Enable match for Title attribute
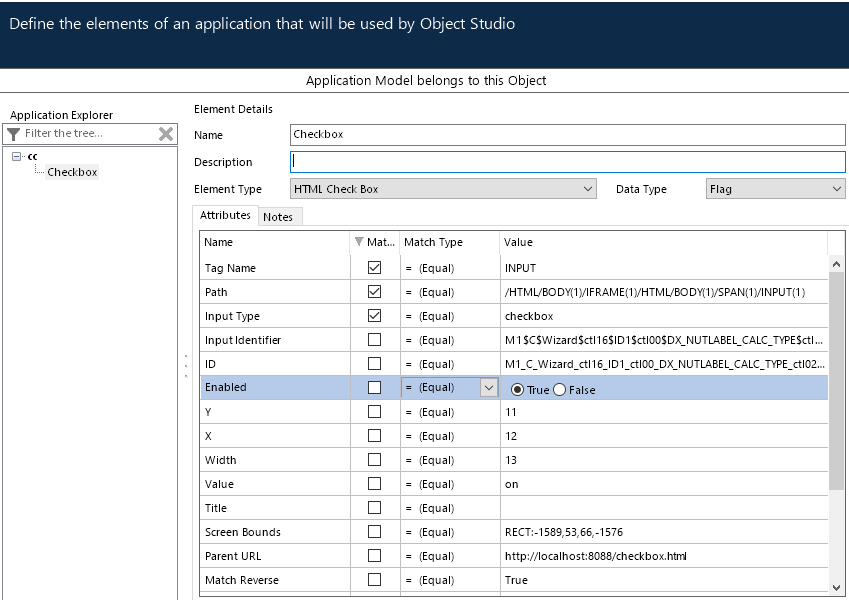 click(x=374, y=507)
